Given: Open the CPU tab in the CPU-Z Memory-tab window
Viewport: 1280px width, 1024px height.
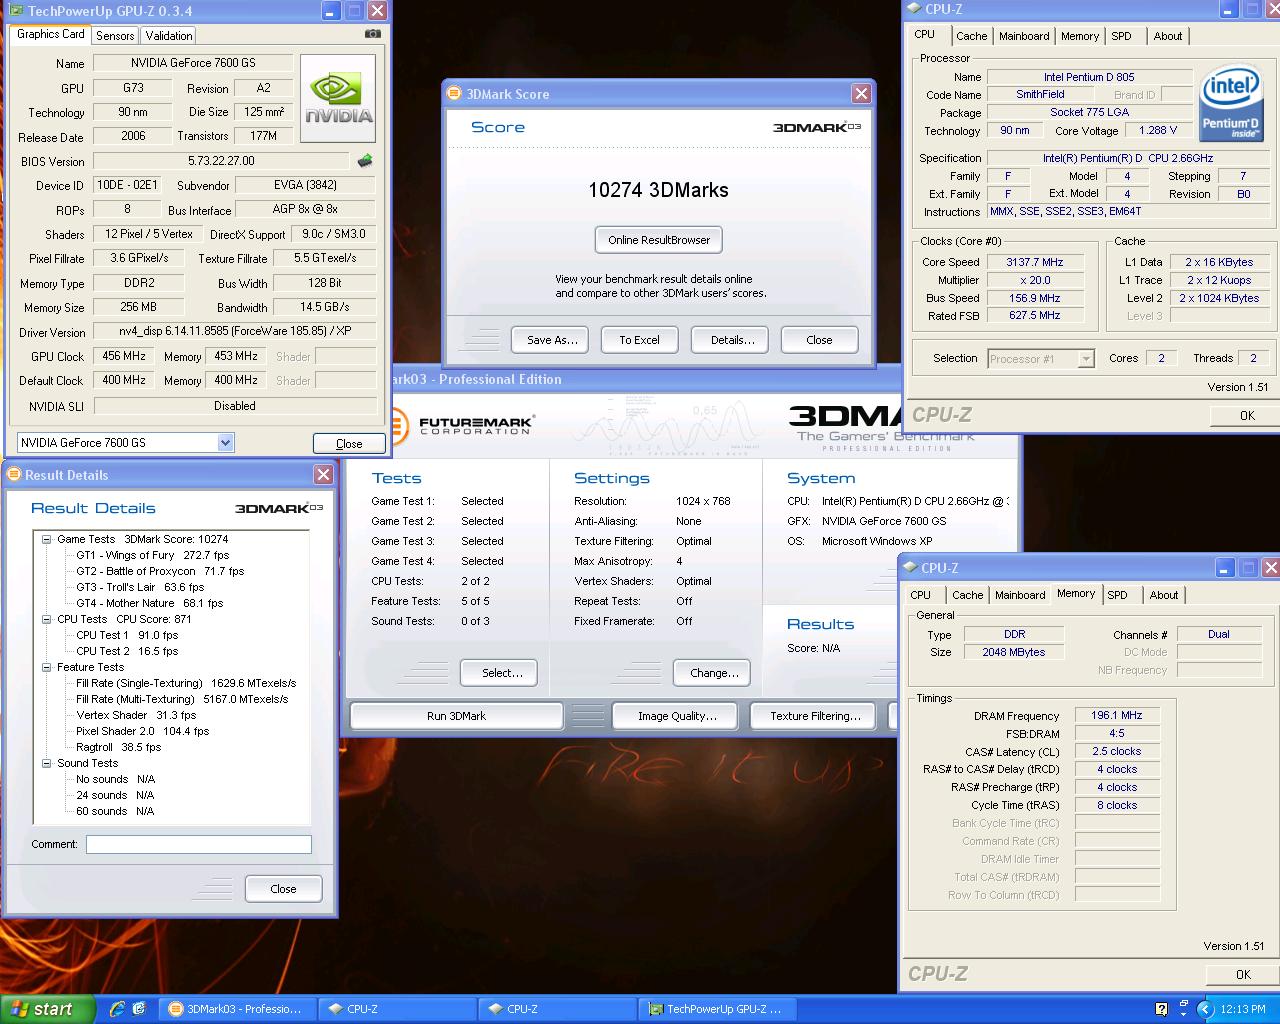Looking at the screenshot, I should (921, 595).
